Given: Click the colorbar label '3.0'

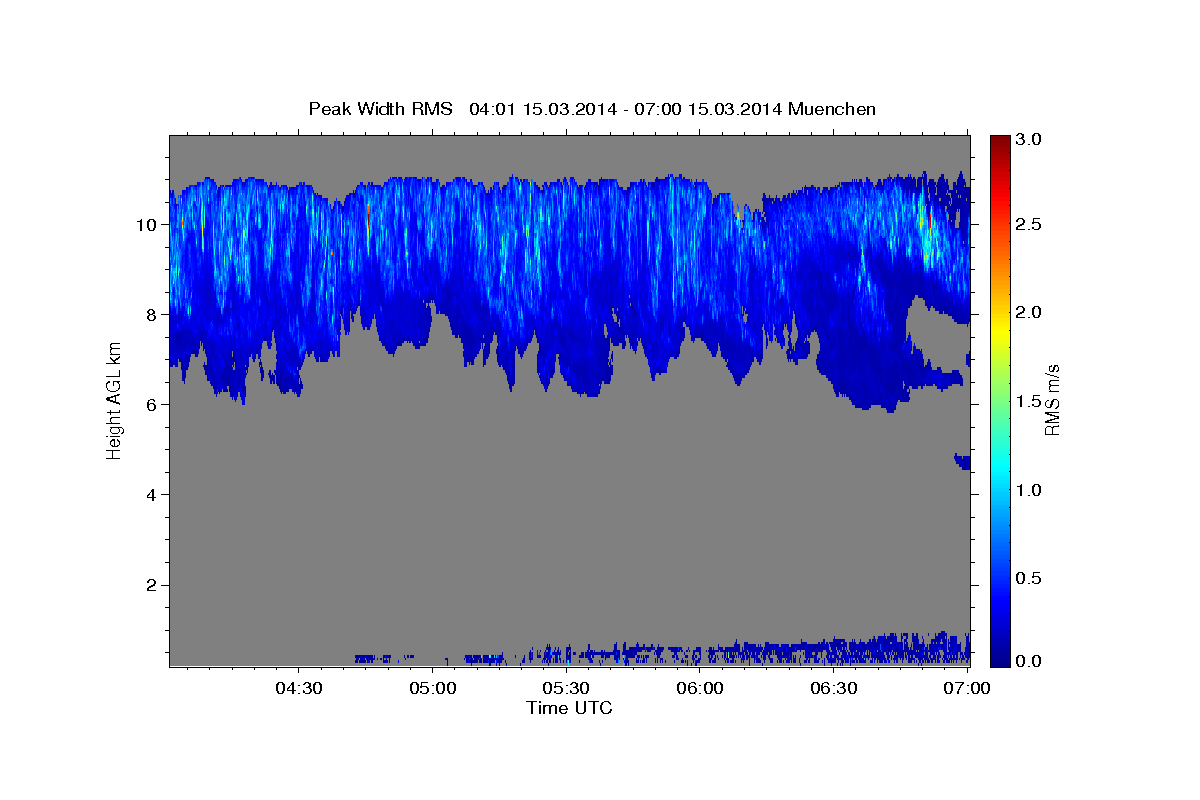Looking at the screenshot, I should pyautogui.click(x=1031, y=139).
